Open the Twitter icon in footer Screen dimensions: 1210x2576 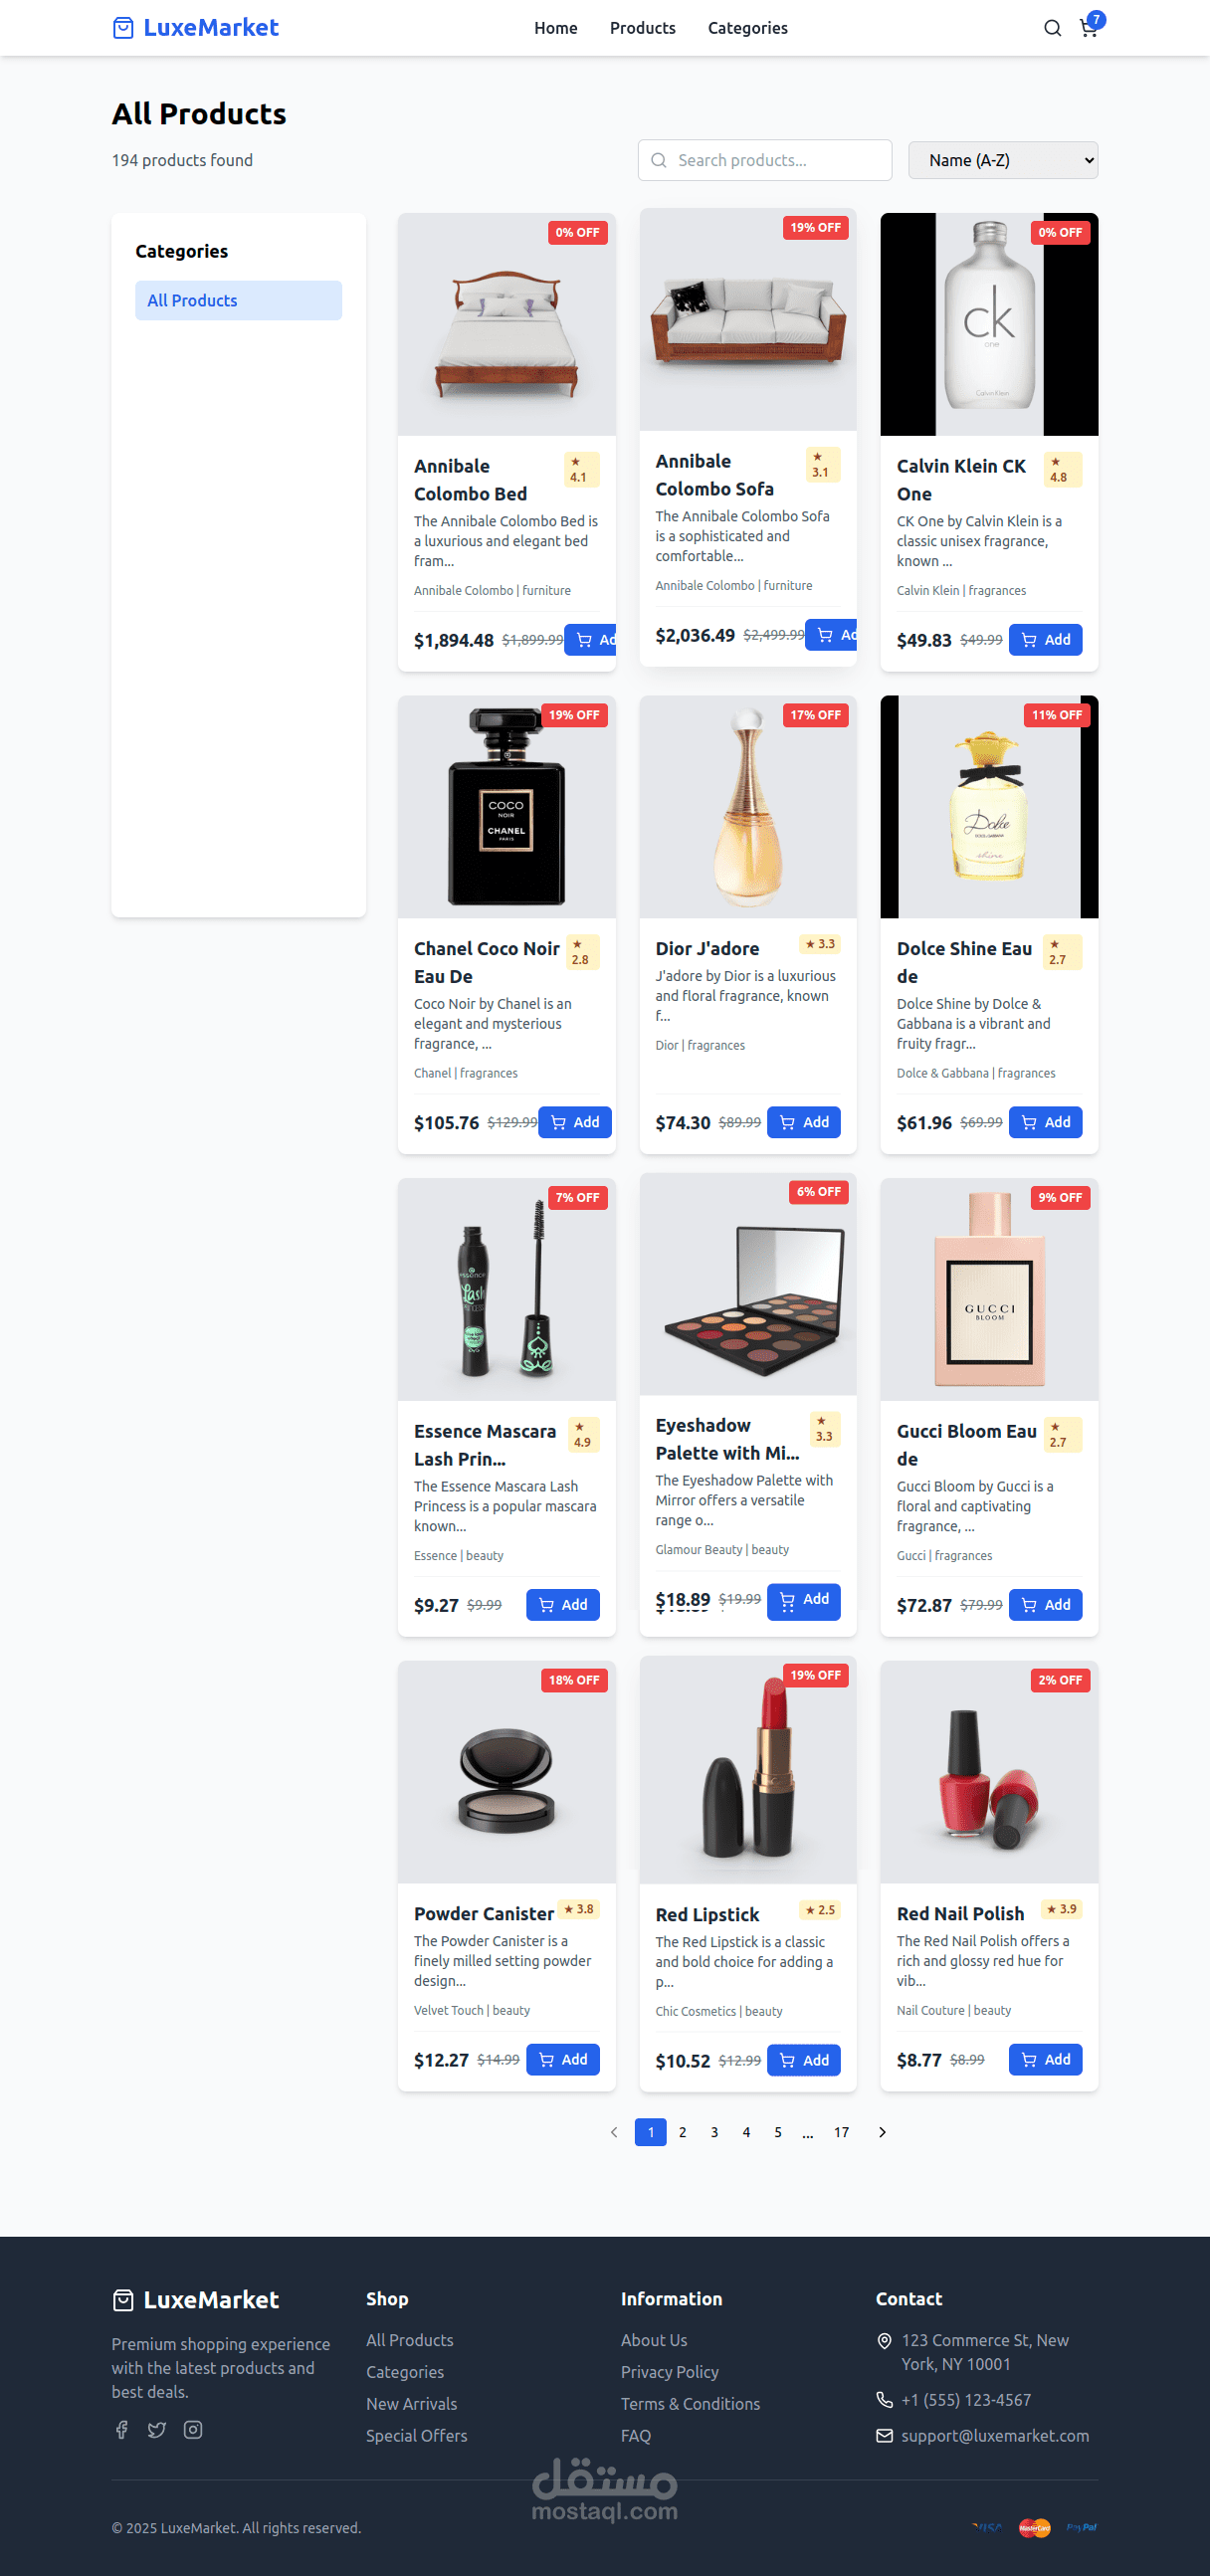pyautogui.click(x=157, y=2429)
